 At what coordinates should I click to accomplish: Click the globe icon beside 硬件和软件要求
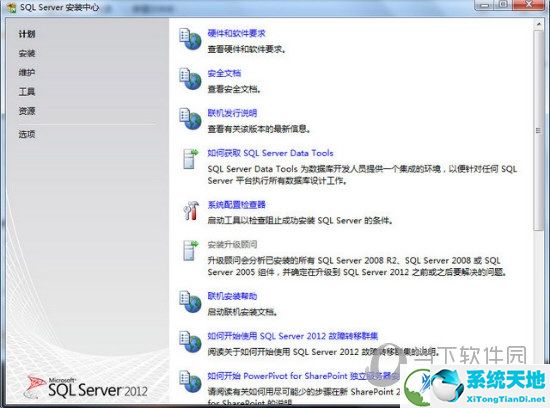point(190,39)
